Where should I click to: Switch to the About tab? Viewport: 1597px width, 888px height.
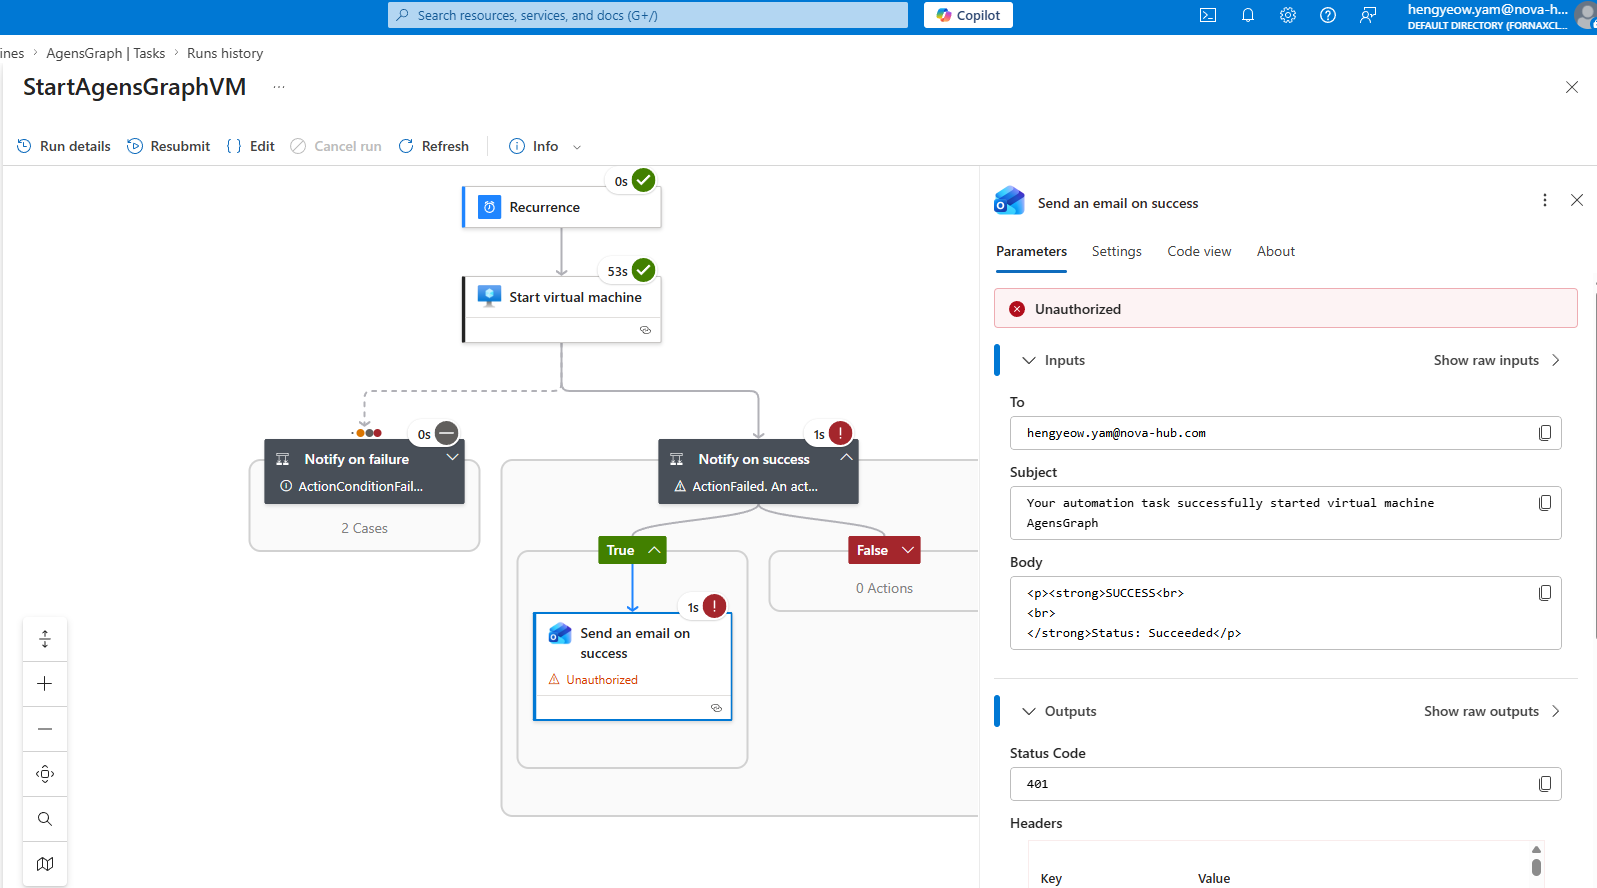tap(1276, 251)
